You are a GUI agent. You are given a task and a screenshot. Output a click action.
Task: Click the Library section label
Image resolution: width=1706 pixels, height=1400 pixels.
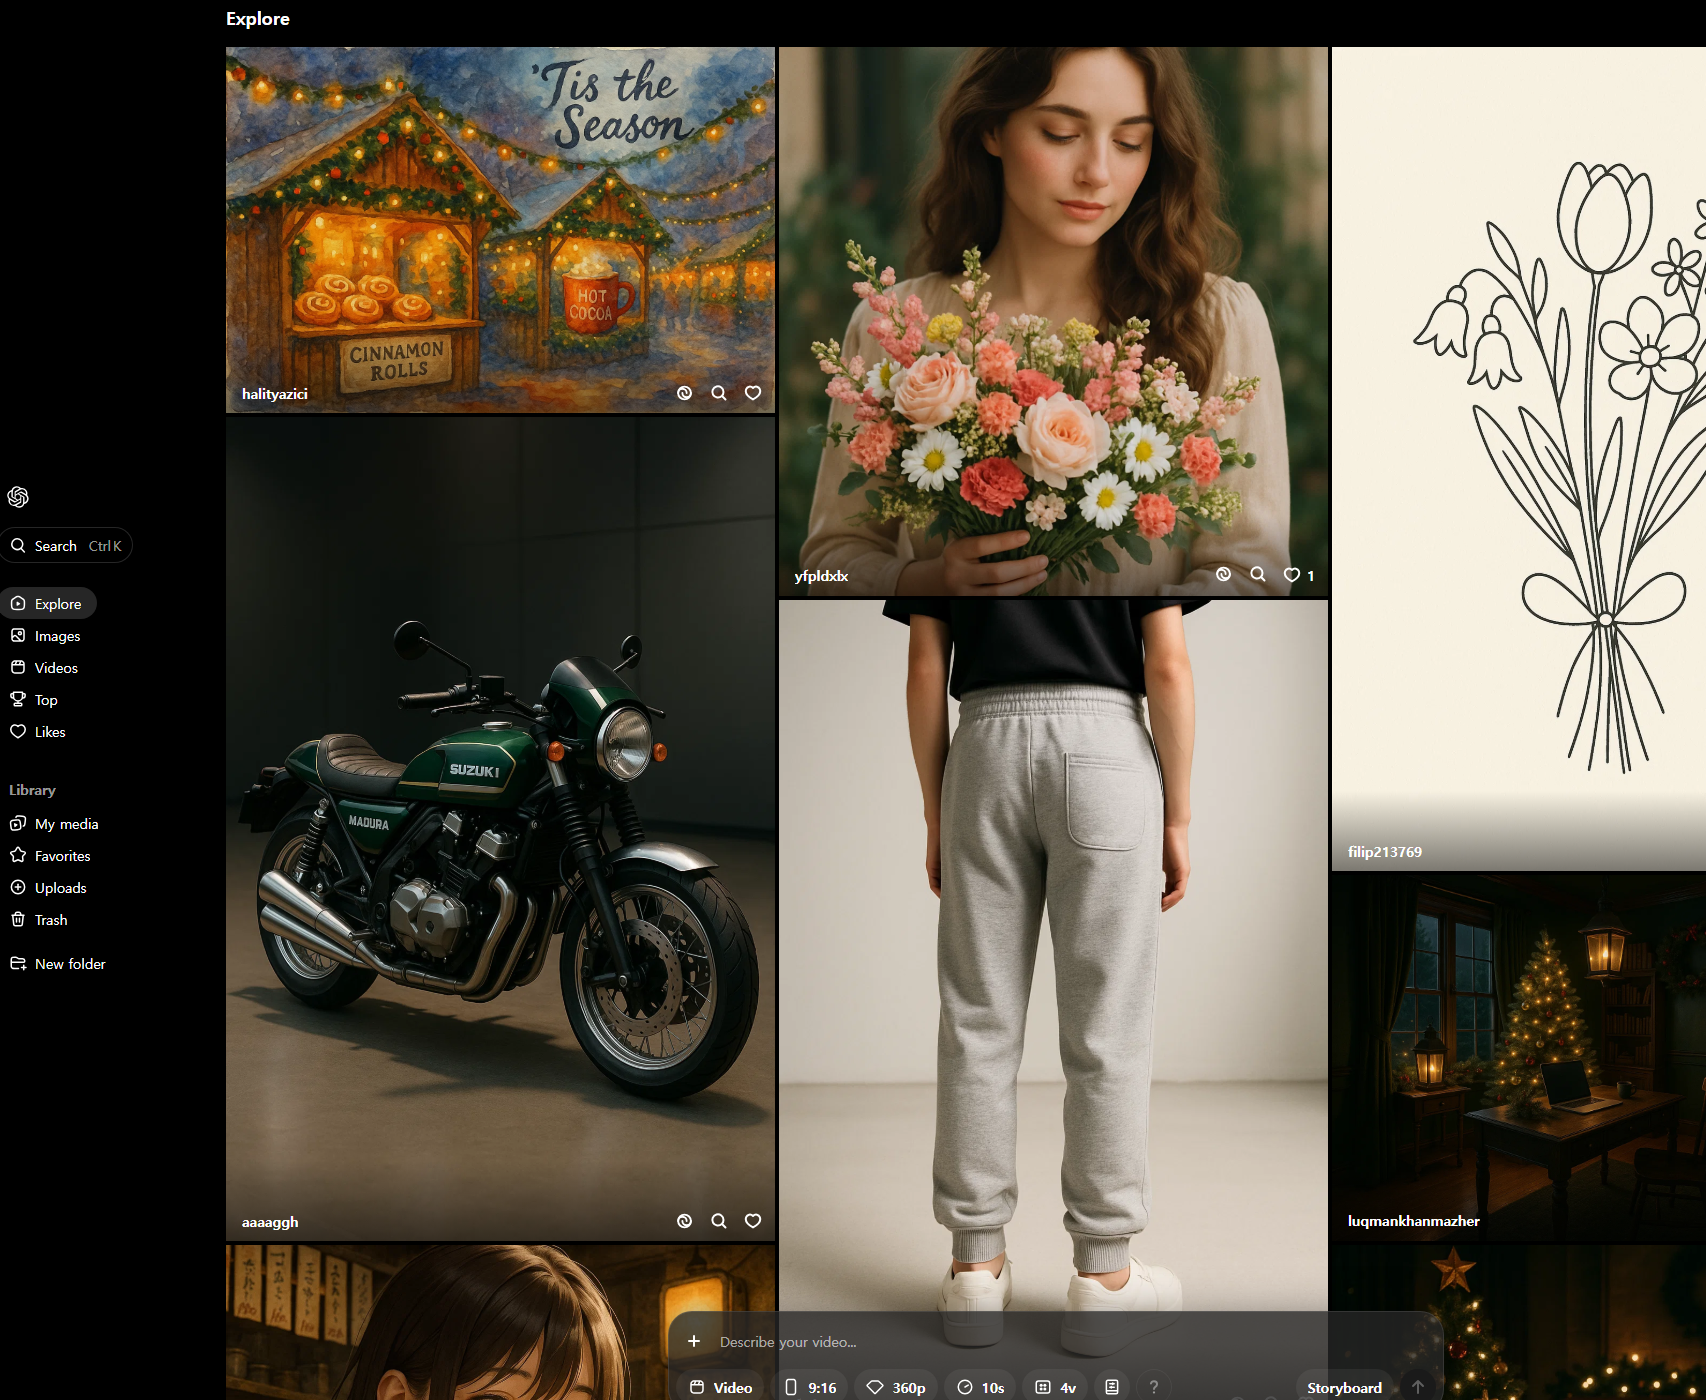point(32,790)
